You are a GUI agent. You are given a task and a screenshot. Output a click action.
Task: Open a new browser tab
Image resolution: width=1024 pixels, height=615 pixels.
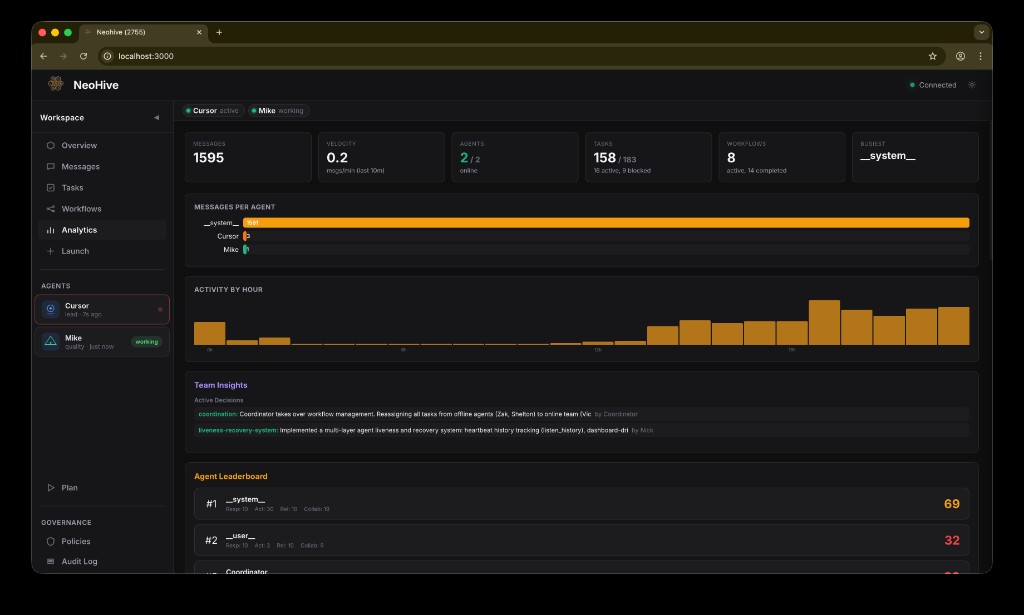coord(219,32)
